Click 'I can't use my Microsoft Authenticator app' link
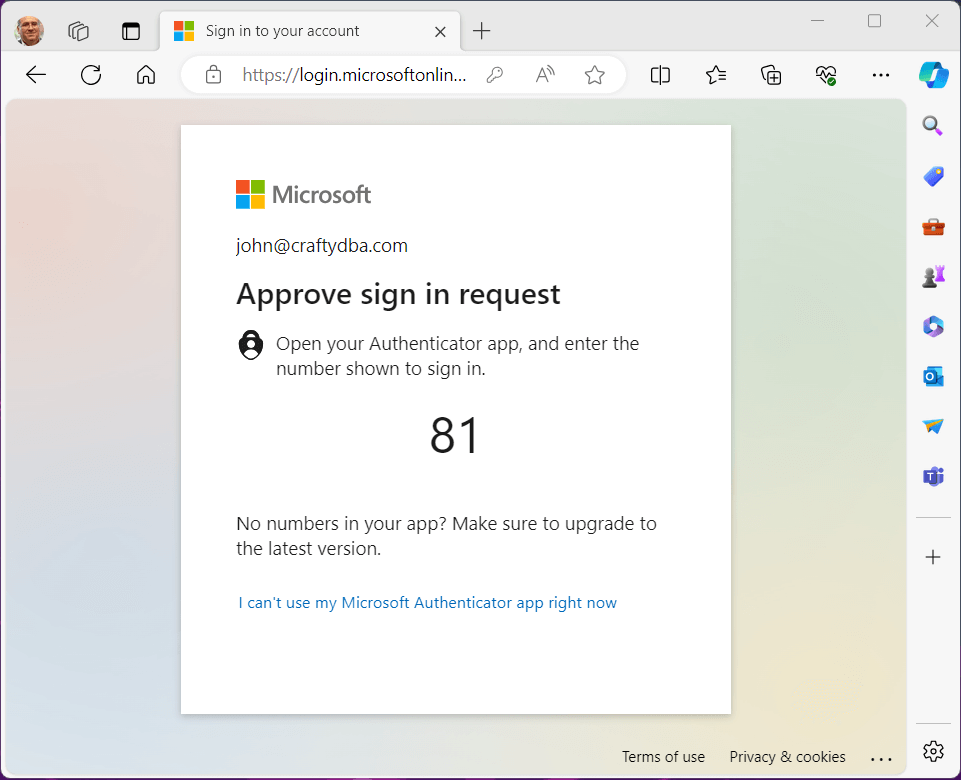961x780 pixels. (x=427, y=603)
